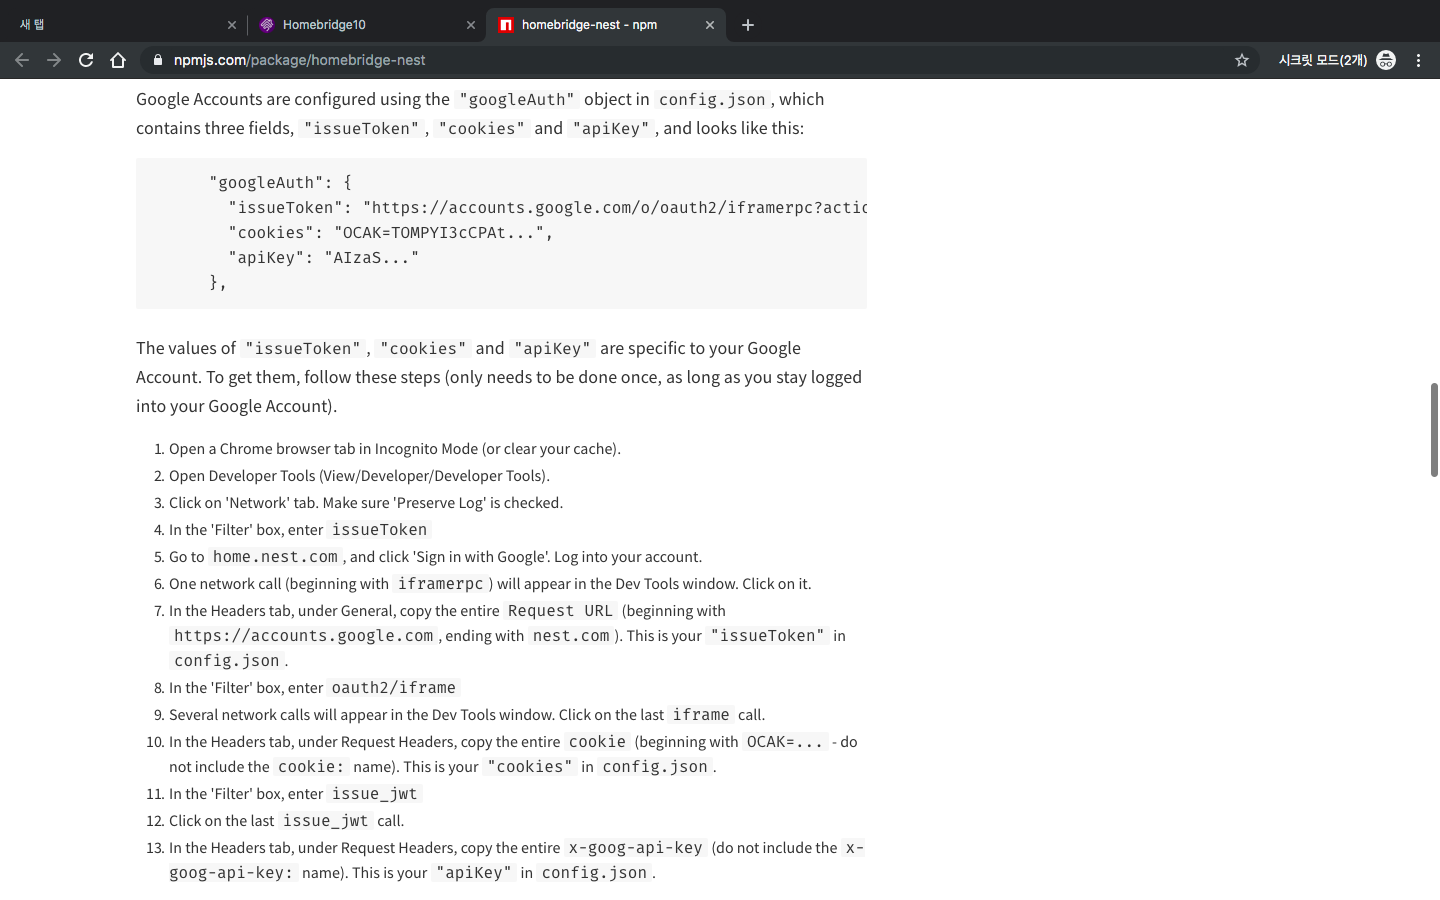The height and width of the screenshot is (900, 1440).
Task: Switch to the Homebridge10 tab
Action: [x=366, y=25]
